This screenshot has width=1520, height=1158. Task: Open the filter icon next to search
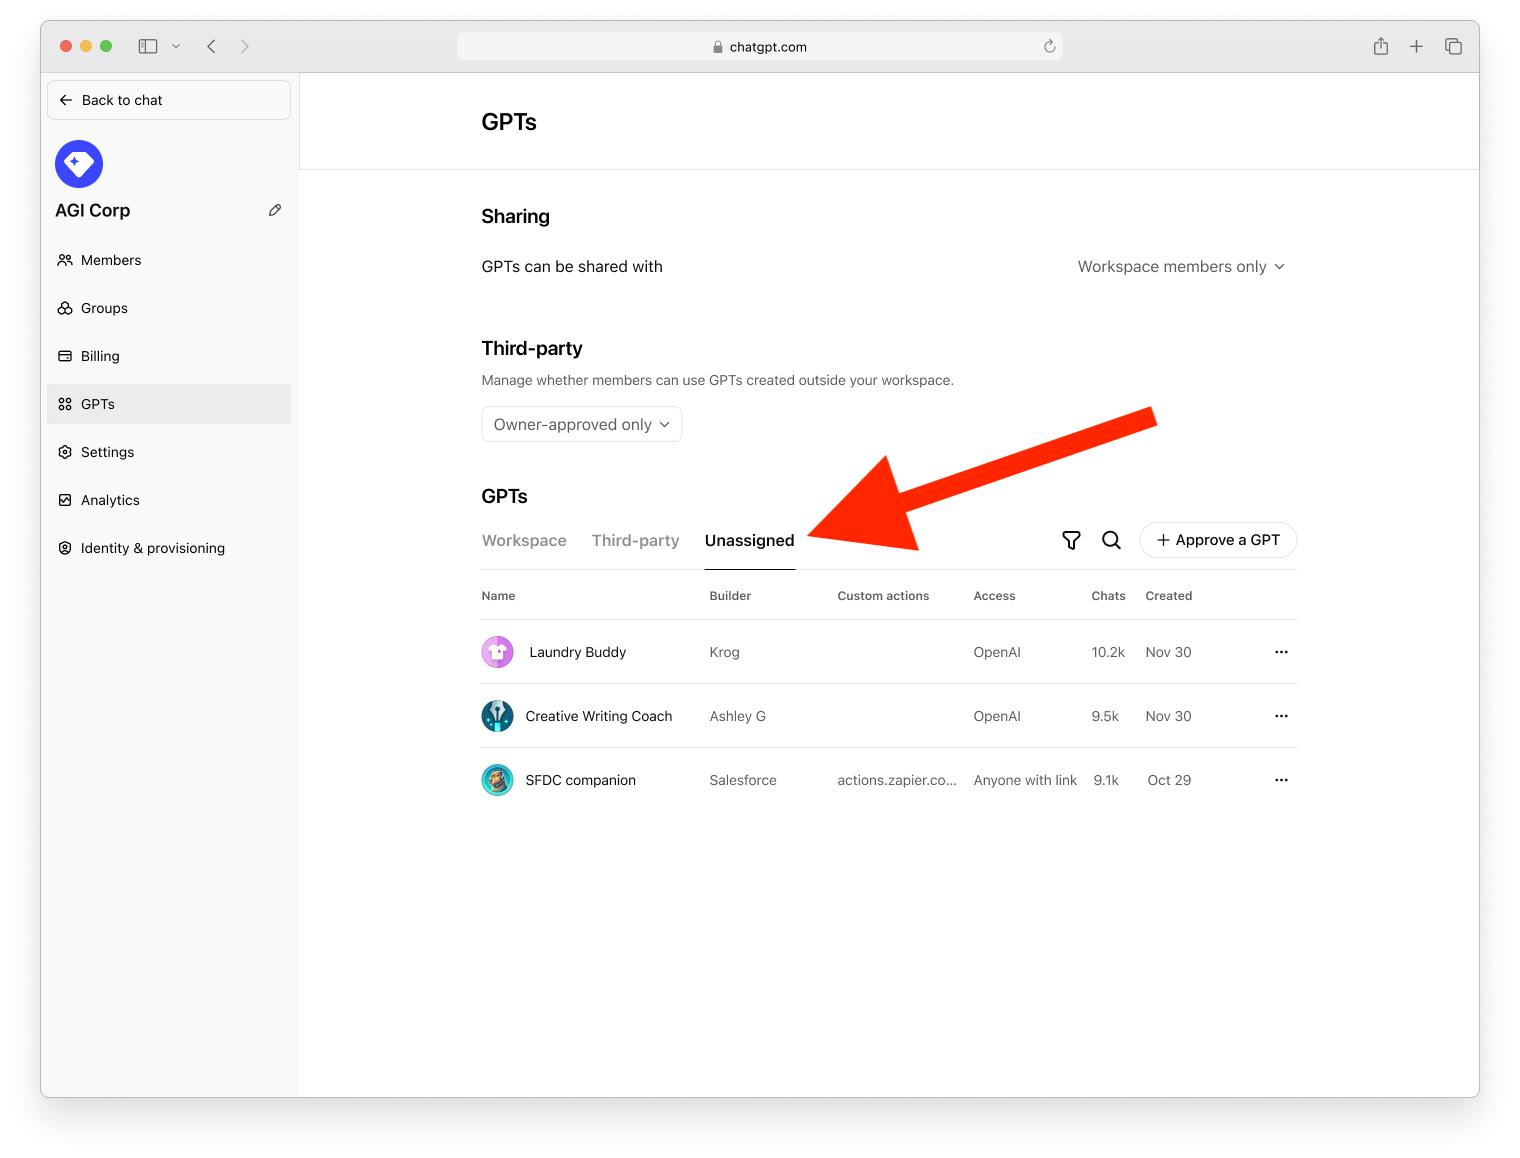(1070, 540)
